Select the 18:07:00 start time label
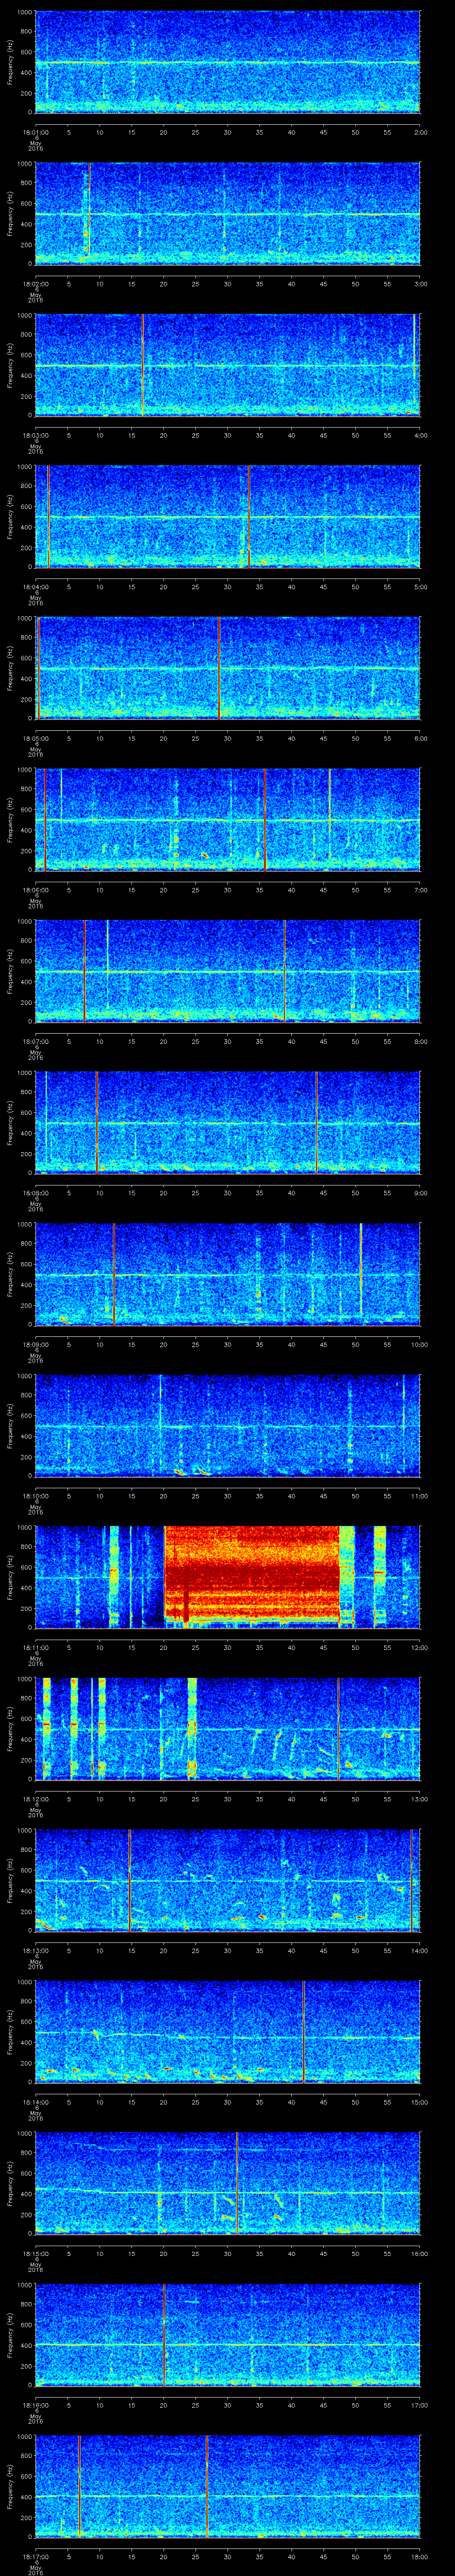The image size is (455, 2576). (35, 1041)
